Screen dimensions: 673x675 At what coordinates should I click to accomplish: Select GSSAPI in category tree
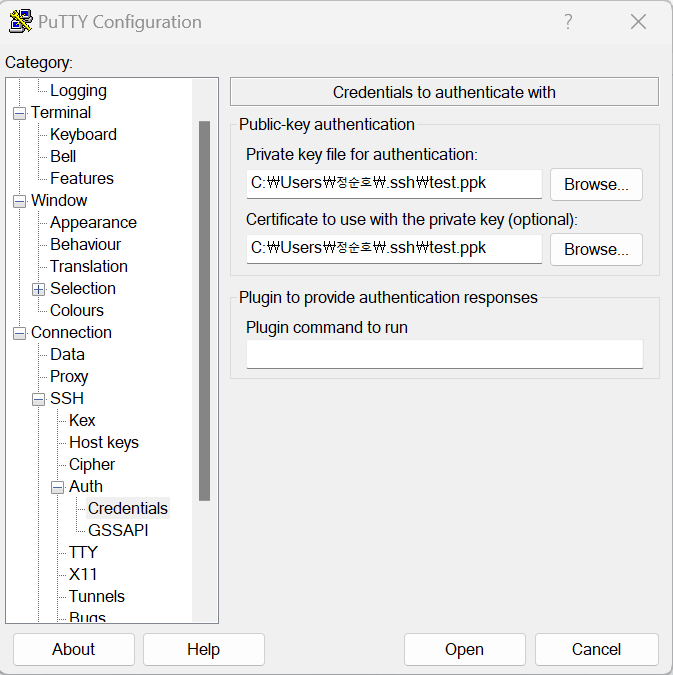click(118, 530)
